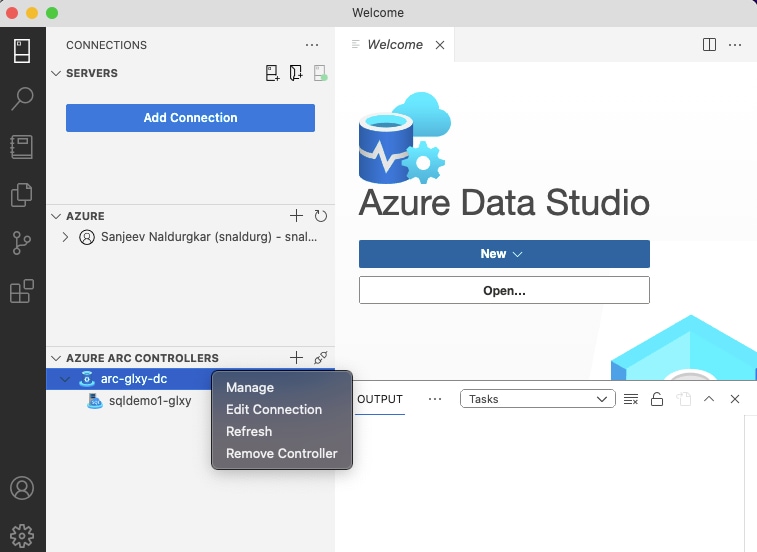
Task: Collapse the arc-glxy-dc tree node
Action: tap(65, 379)
